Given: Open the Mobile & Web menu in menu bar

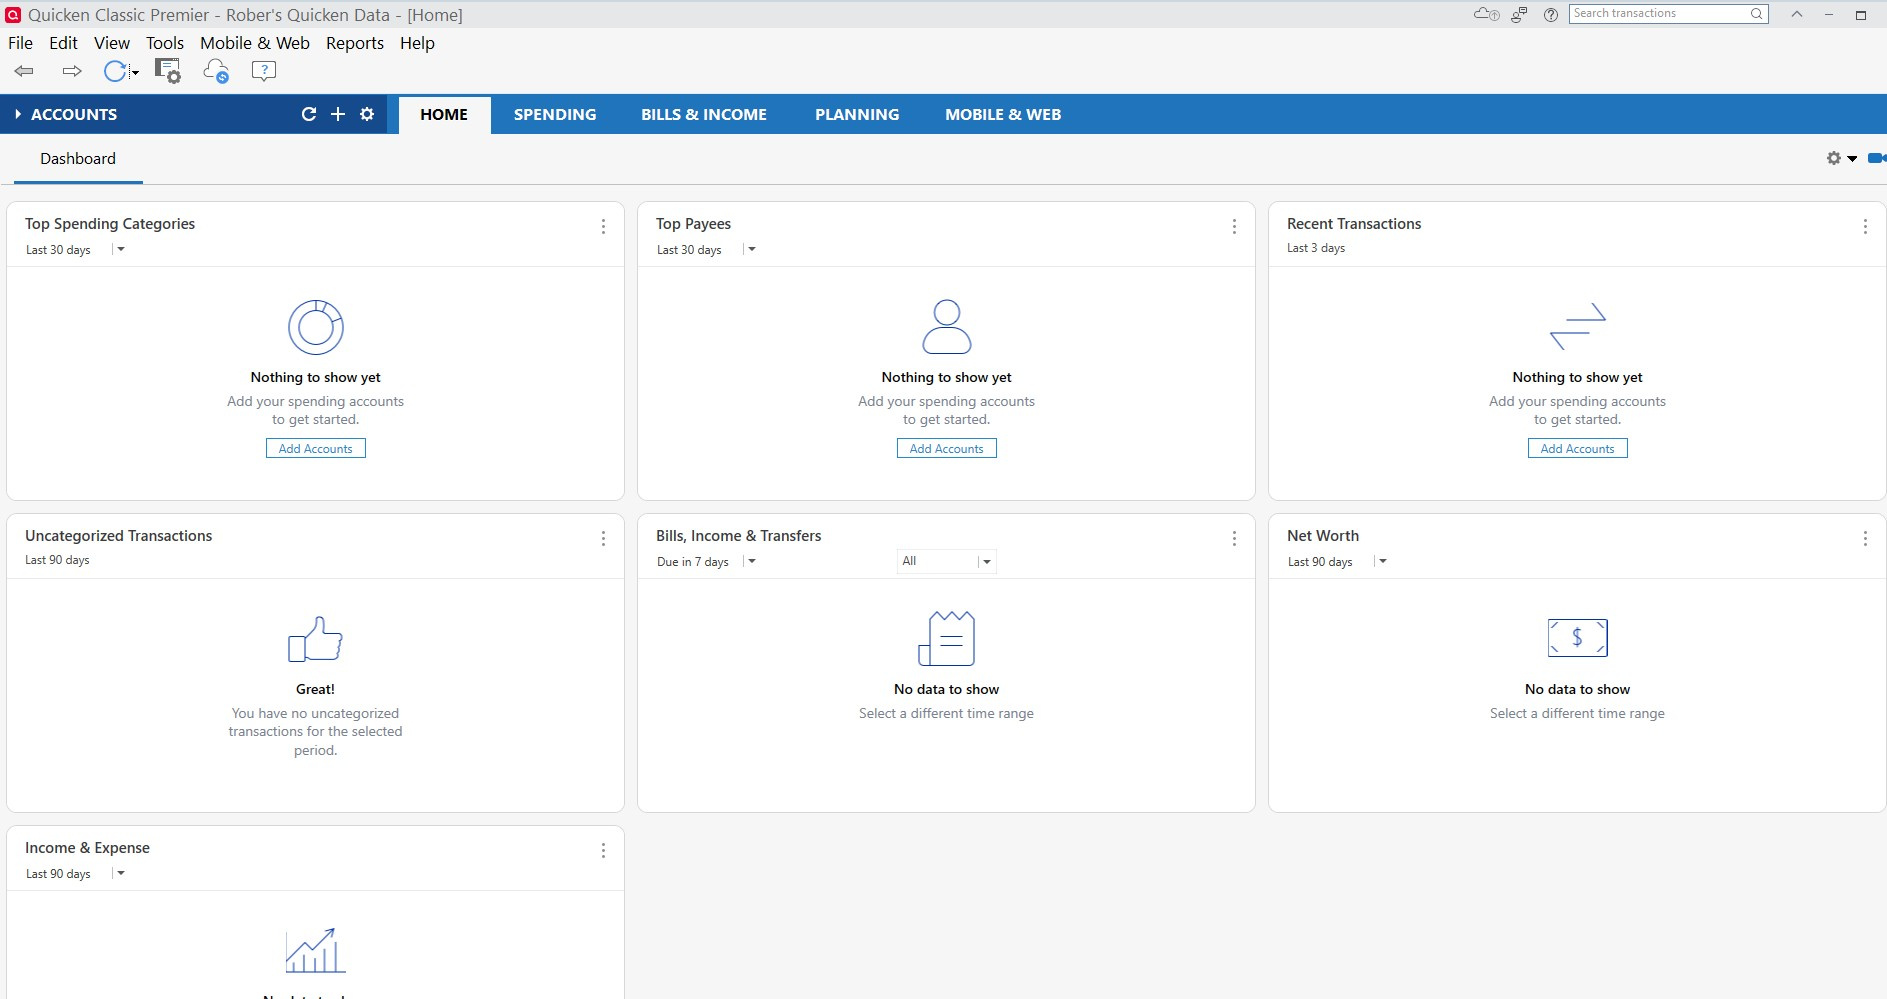Looking at the screenshot, I should [x=255, y=43].
